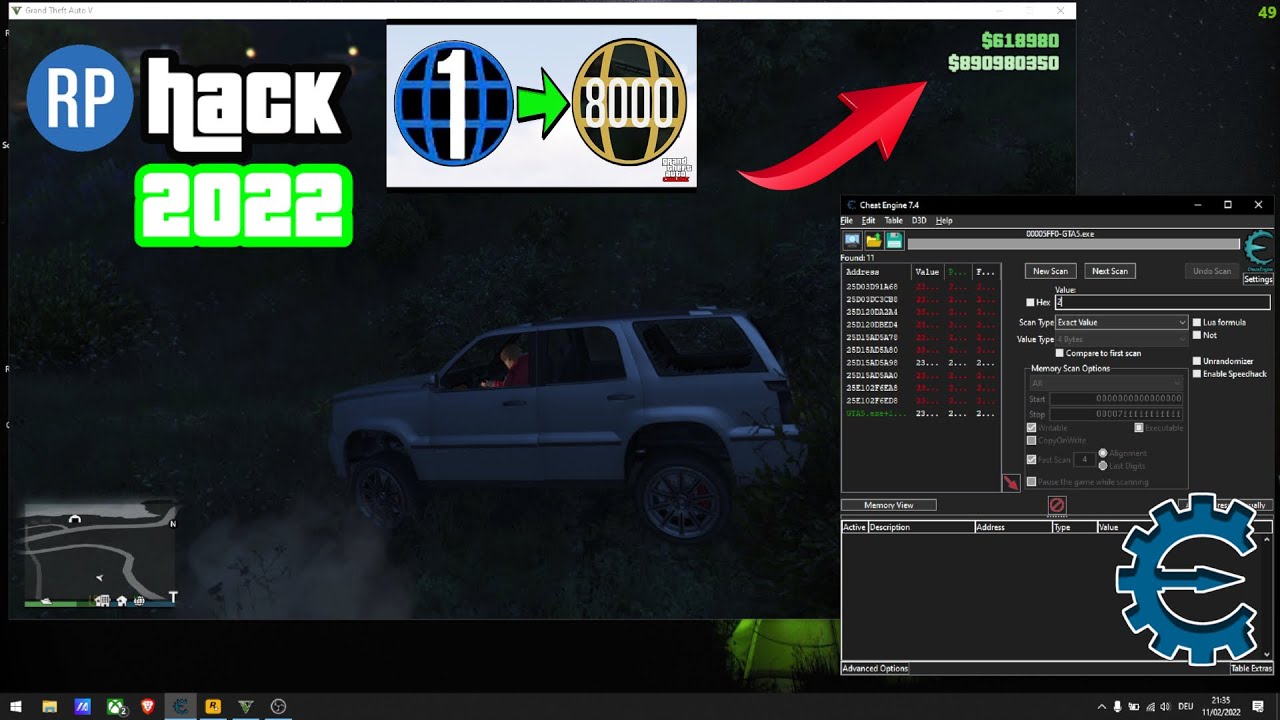Click the New Scan button
Viewport: 1280px width, 720px height.
point(1051,271)
